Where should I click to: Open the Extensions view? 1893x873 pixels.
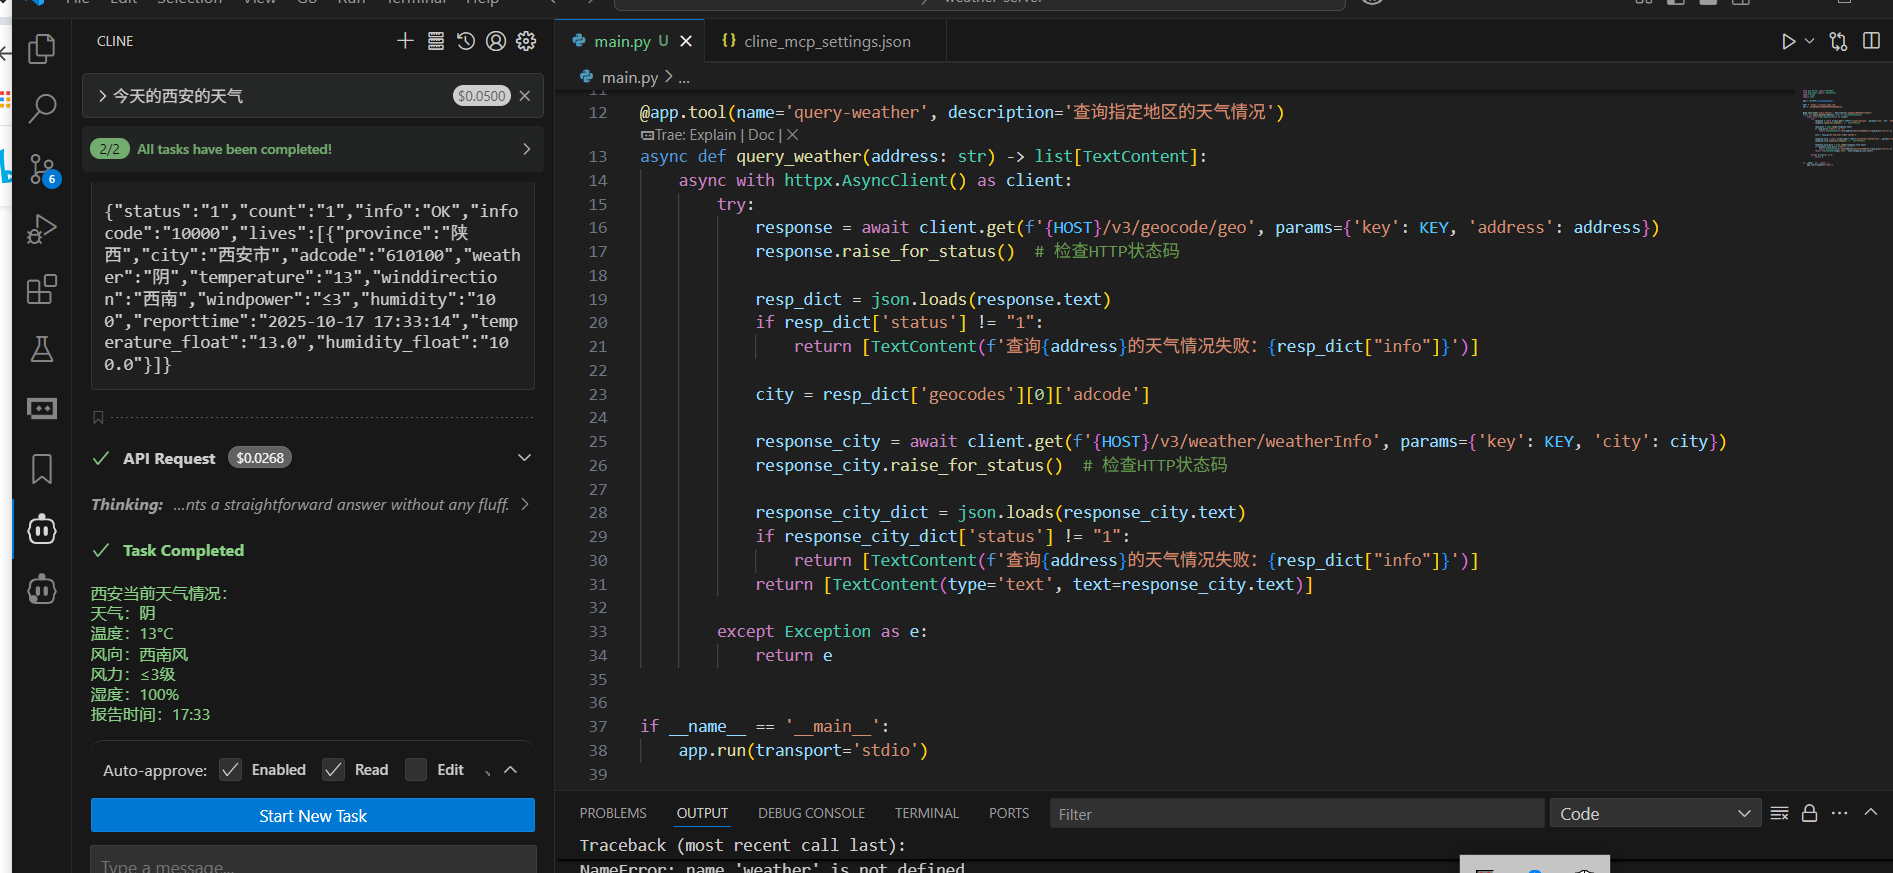click(x=41, y=290)
